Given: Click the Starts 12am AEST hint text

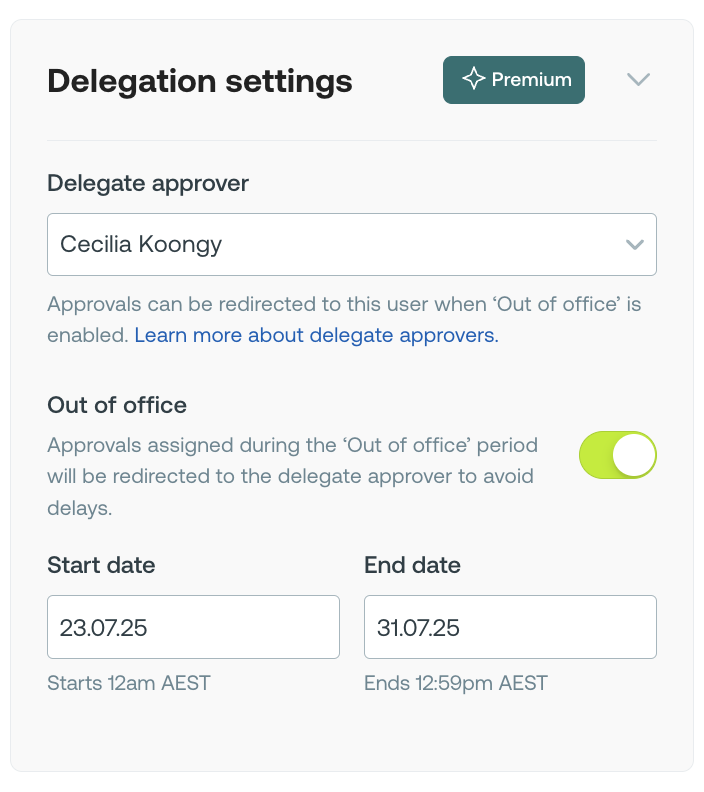Looking at the screenshot, I should tap(129, 684).
